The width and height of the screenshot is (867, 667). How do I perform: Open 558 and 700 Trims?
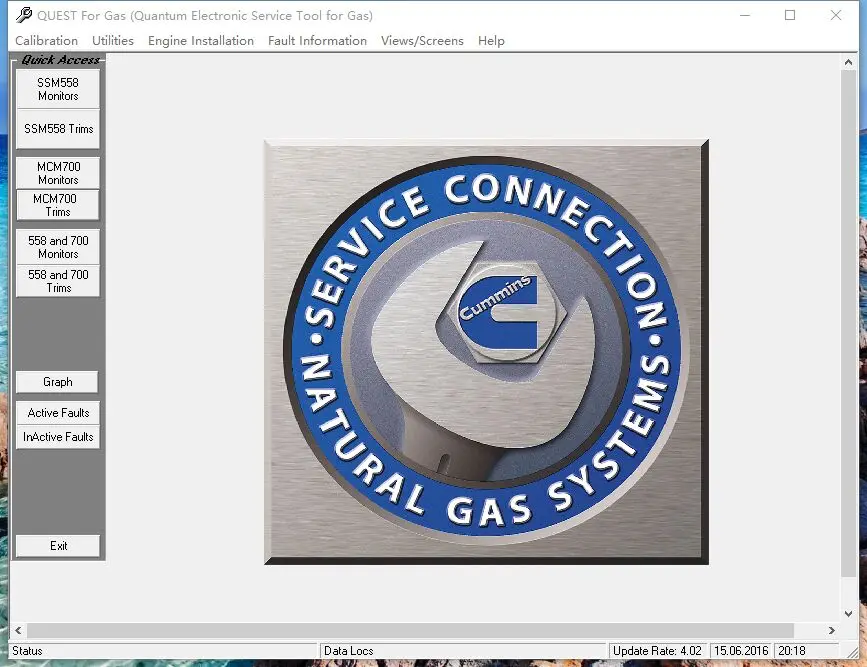(58, 281)
